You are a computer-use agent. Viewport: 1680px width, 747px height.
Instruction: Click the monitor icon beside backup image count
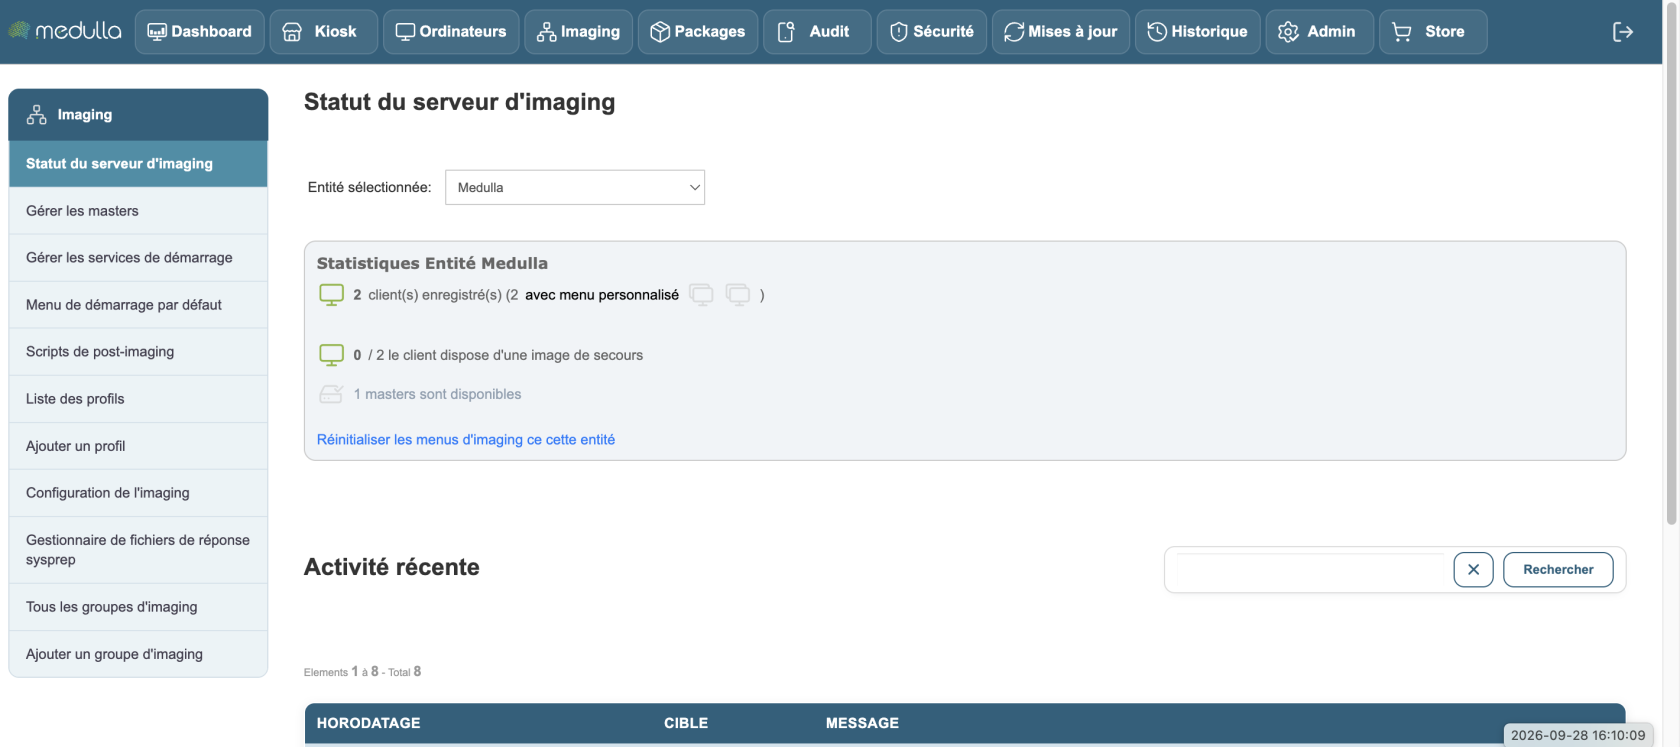[331, 355]
